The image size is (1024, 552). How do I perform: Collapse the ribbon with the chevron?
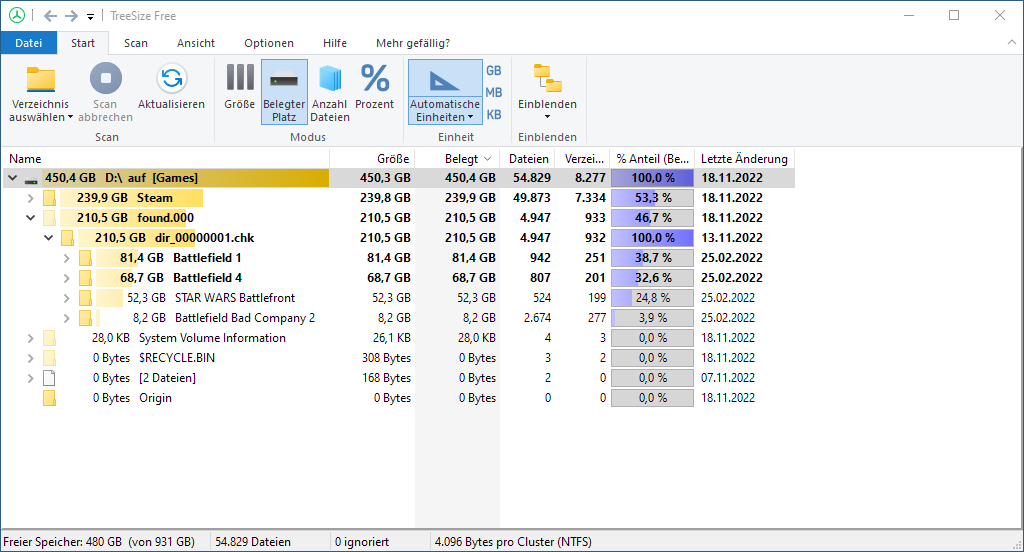coord(1012,42)
